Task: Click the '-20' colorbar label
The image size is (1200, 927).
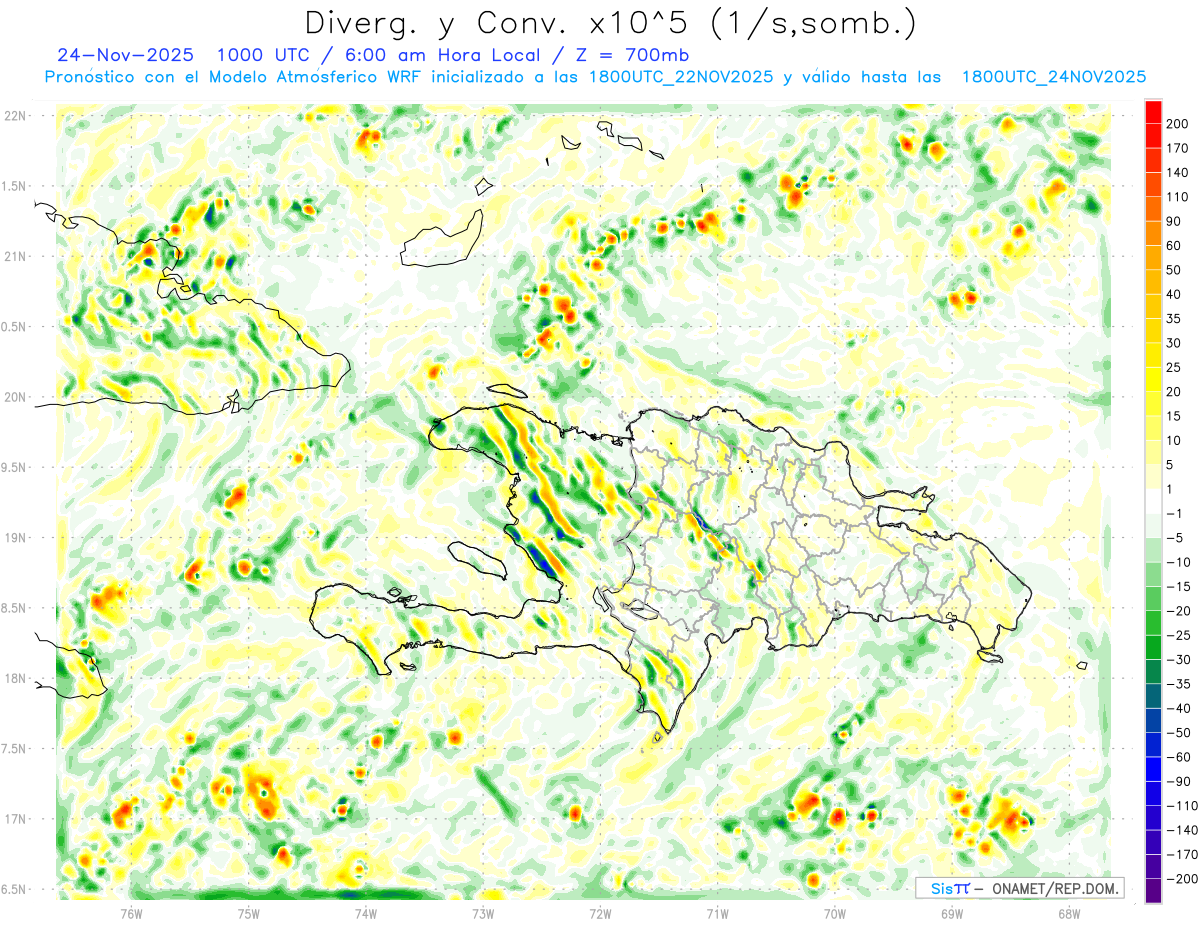Action: (1178, 611)
